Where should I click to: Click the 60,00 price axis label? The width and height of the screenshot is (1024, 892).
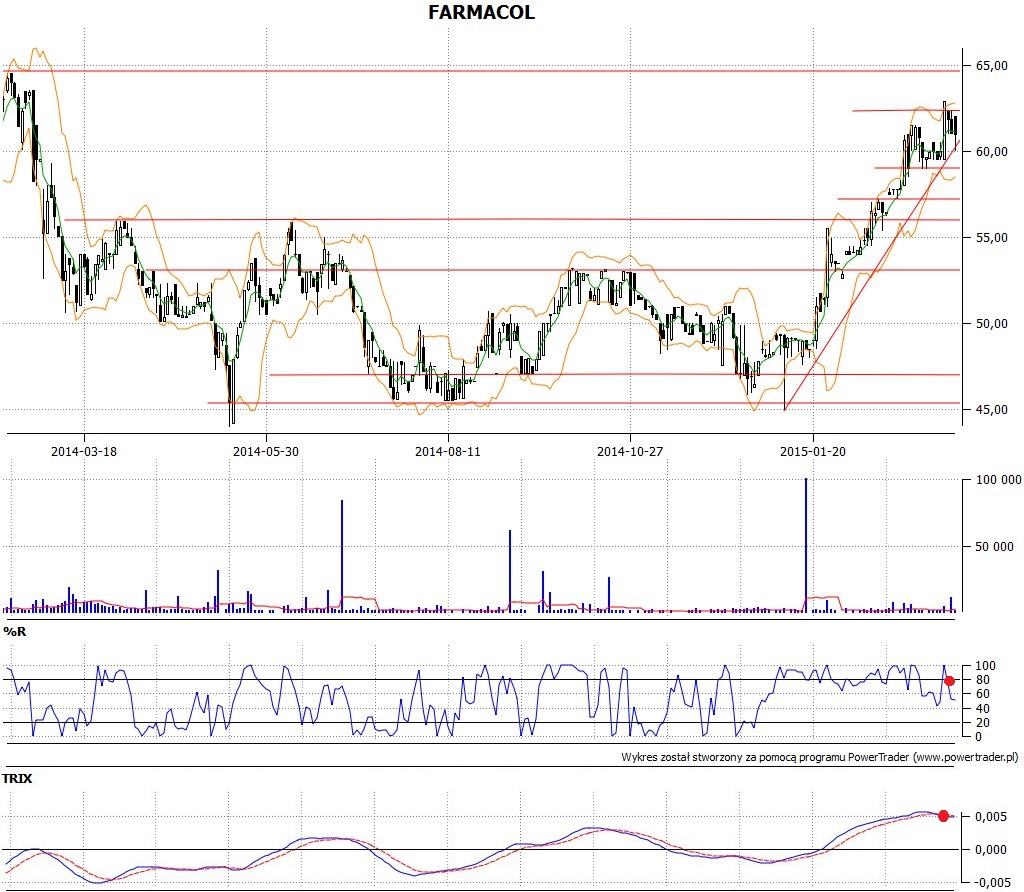point(991,151)
